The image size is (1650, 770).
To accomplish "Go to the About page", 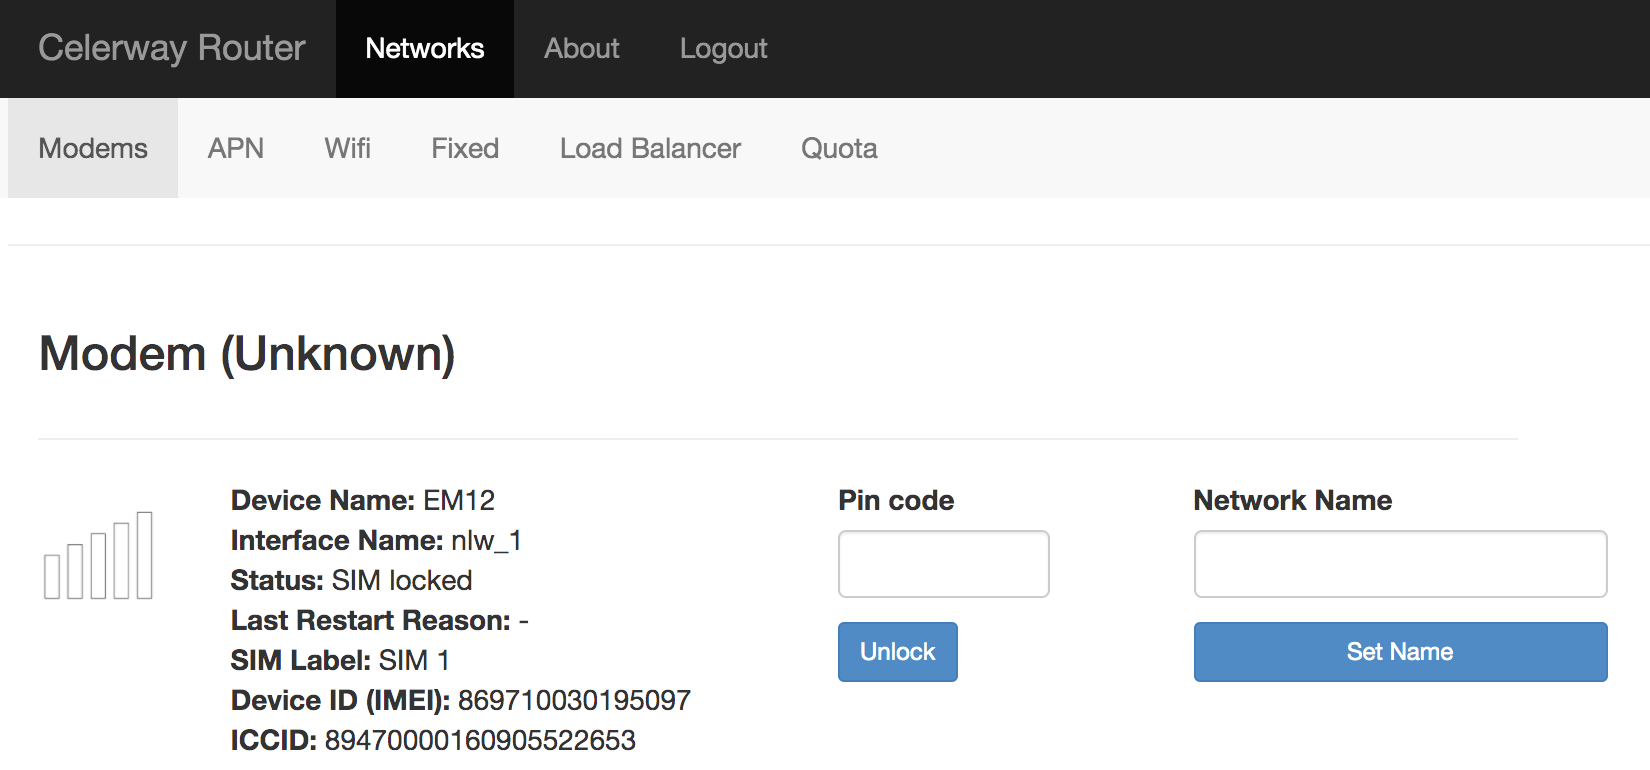I will tap(581, 48).
